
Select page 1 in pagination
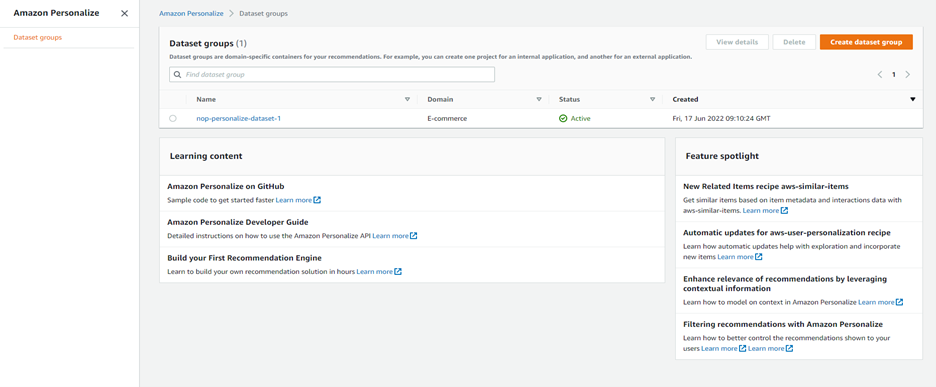894,75
